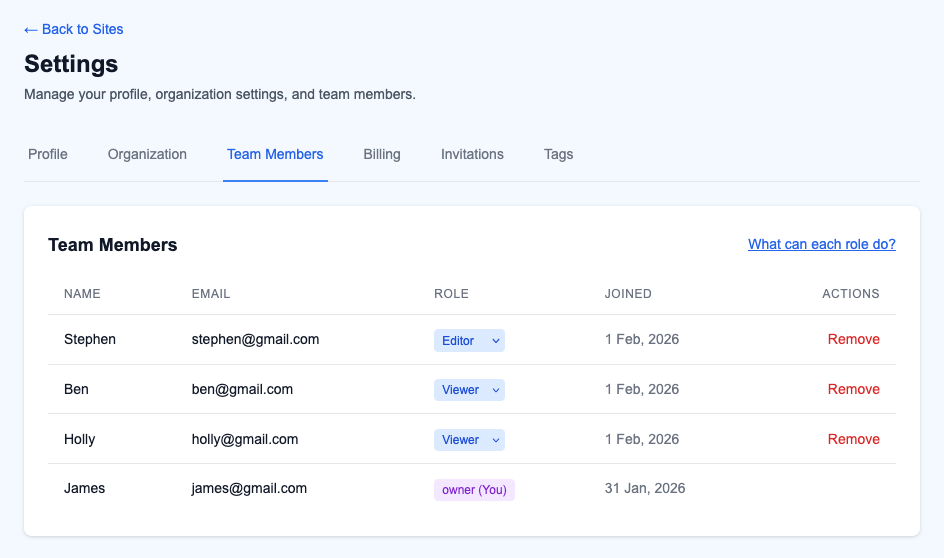Open the Billing tab

point(382,155)
